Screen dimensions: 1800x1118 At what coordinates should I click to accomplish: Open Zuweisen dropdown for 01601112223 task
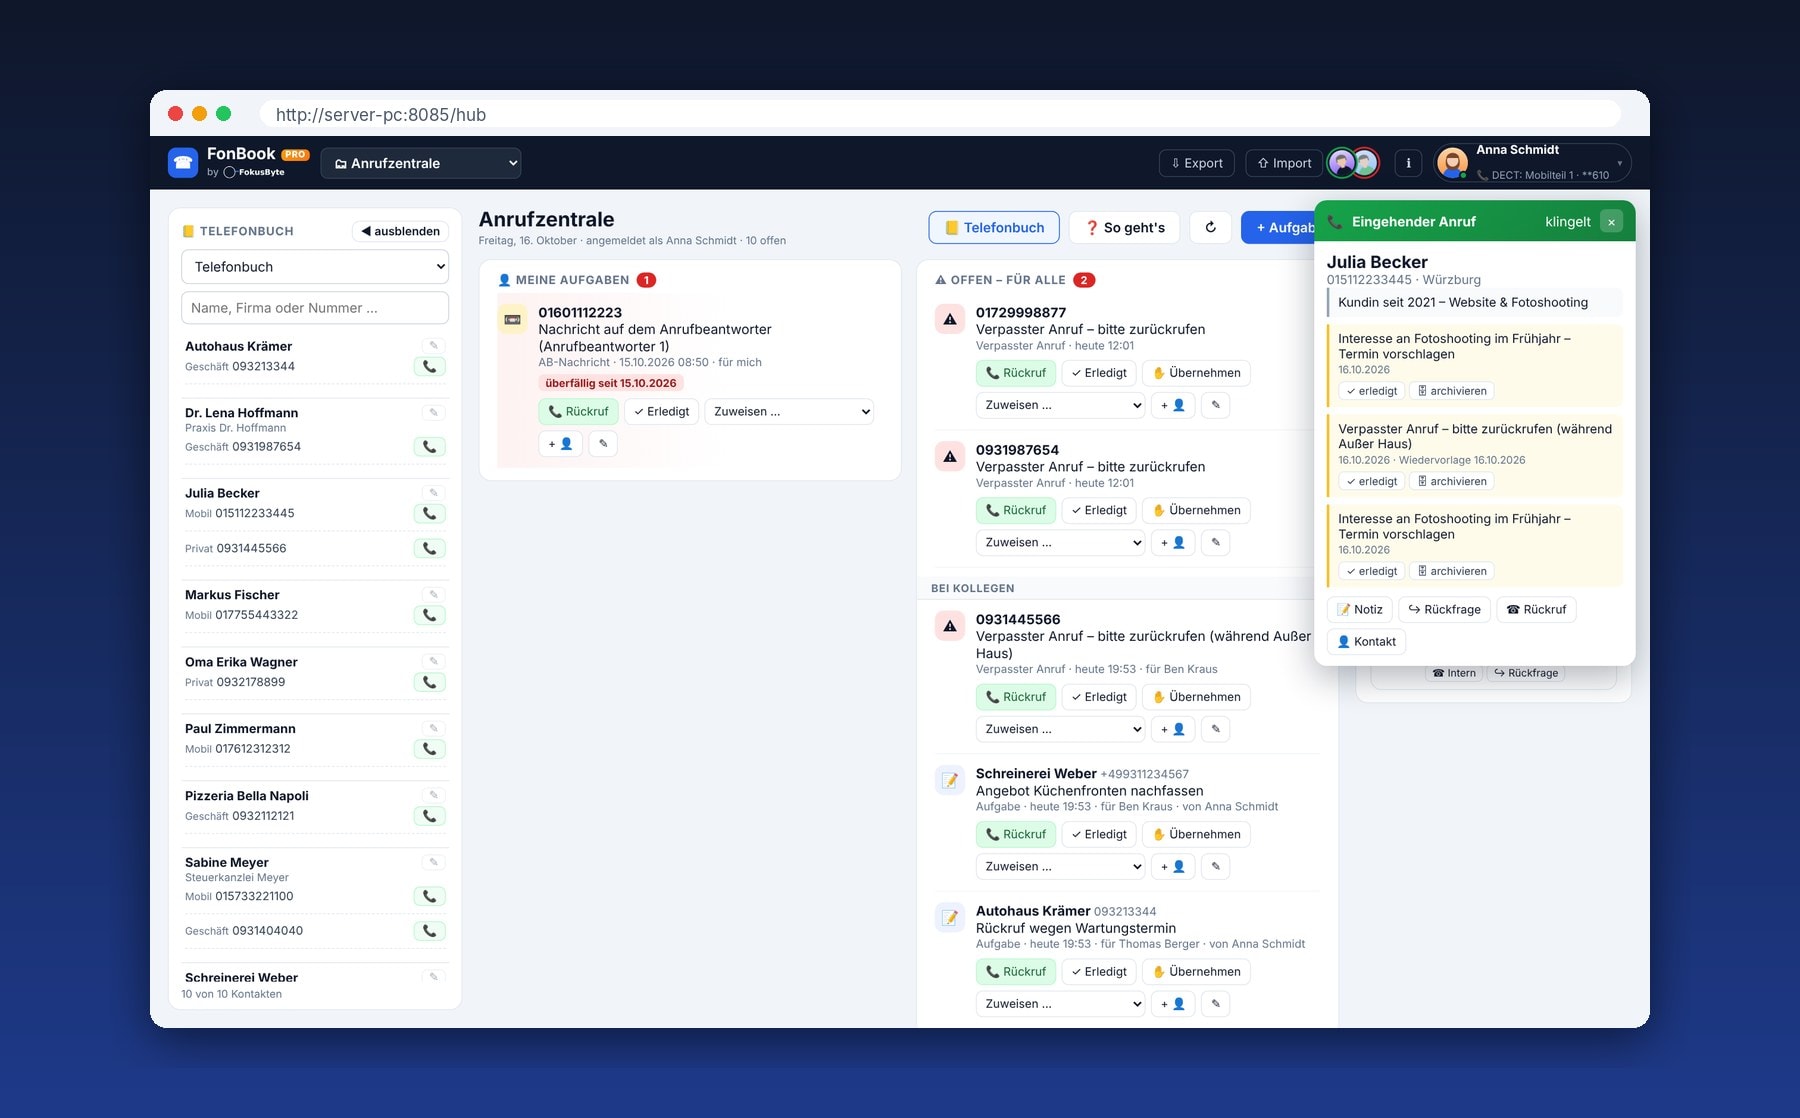coord(790,412)
